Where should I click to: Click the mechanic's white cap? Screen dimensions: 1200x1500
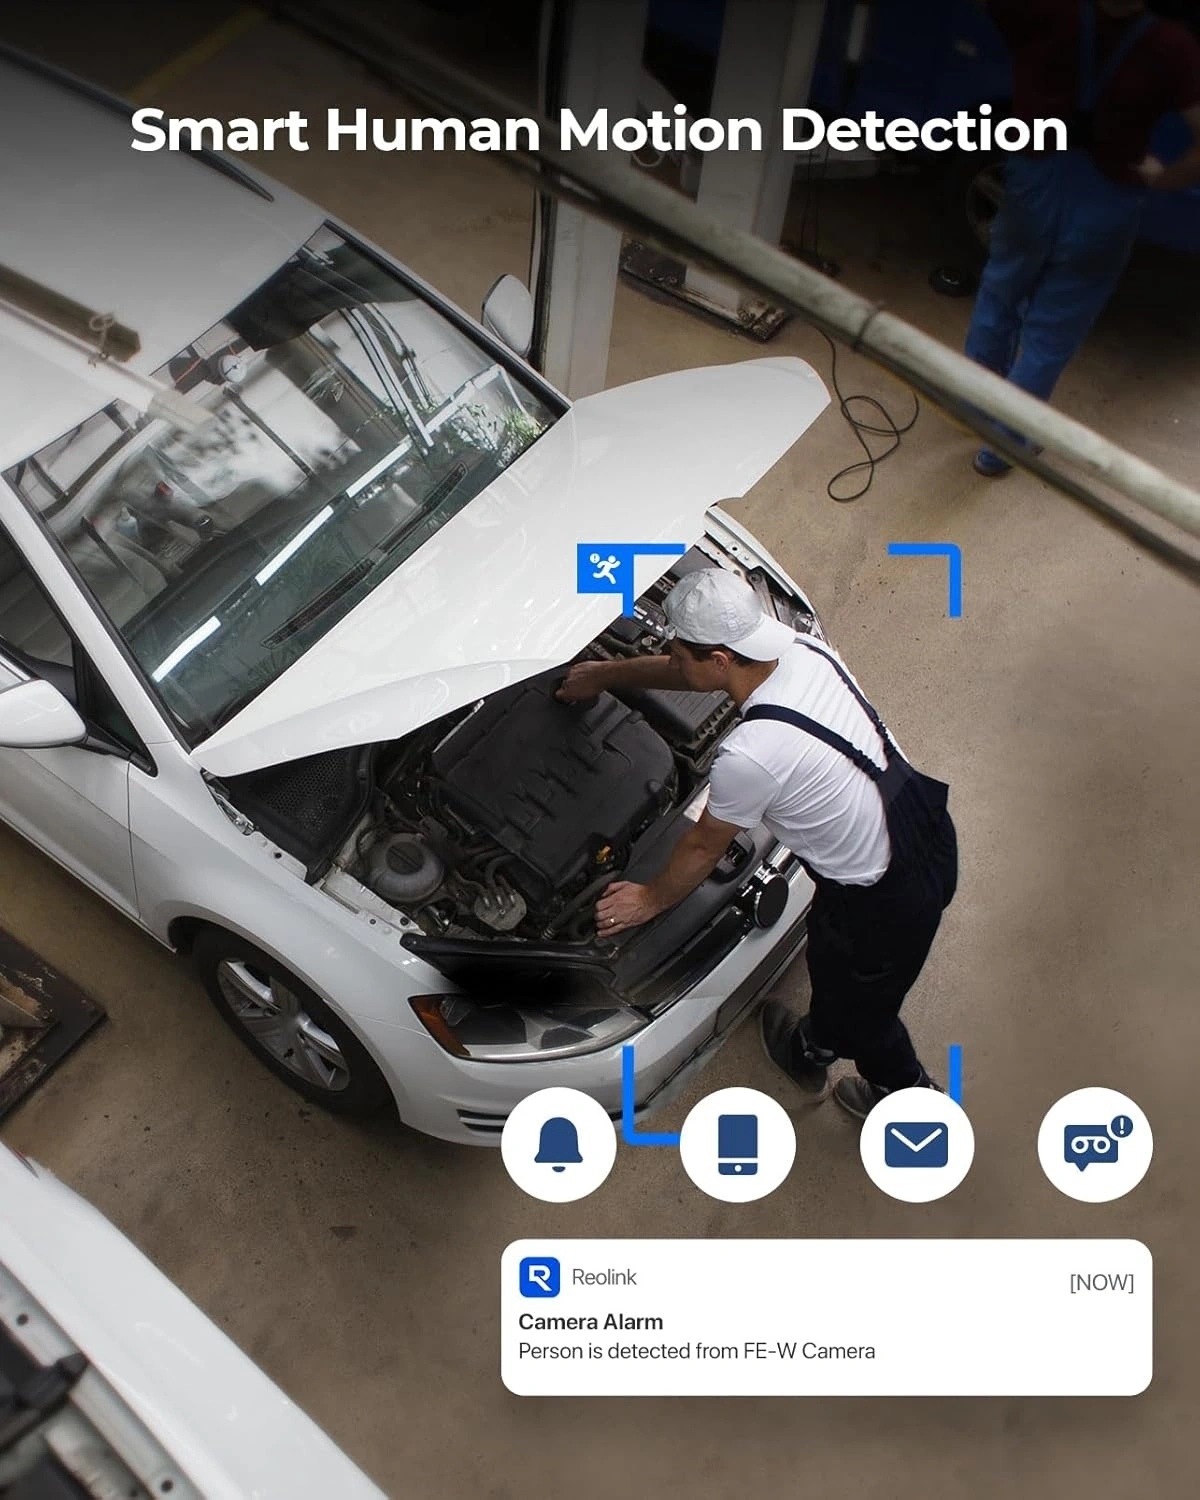720,612
